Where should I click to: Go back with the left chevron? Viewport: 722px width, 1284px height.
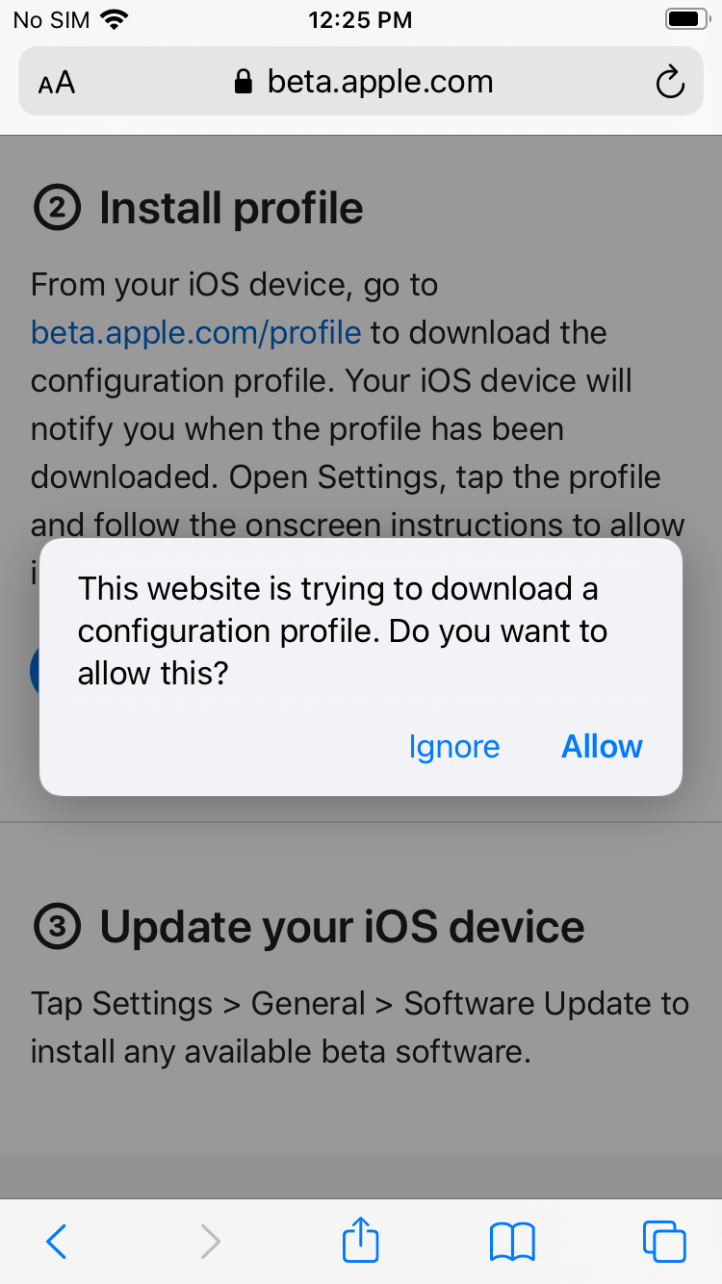(57, 1241)
